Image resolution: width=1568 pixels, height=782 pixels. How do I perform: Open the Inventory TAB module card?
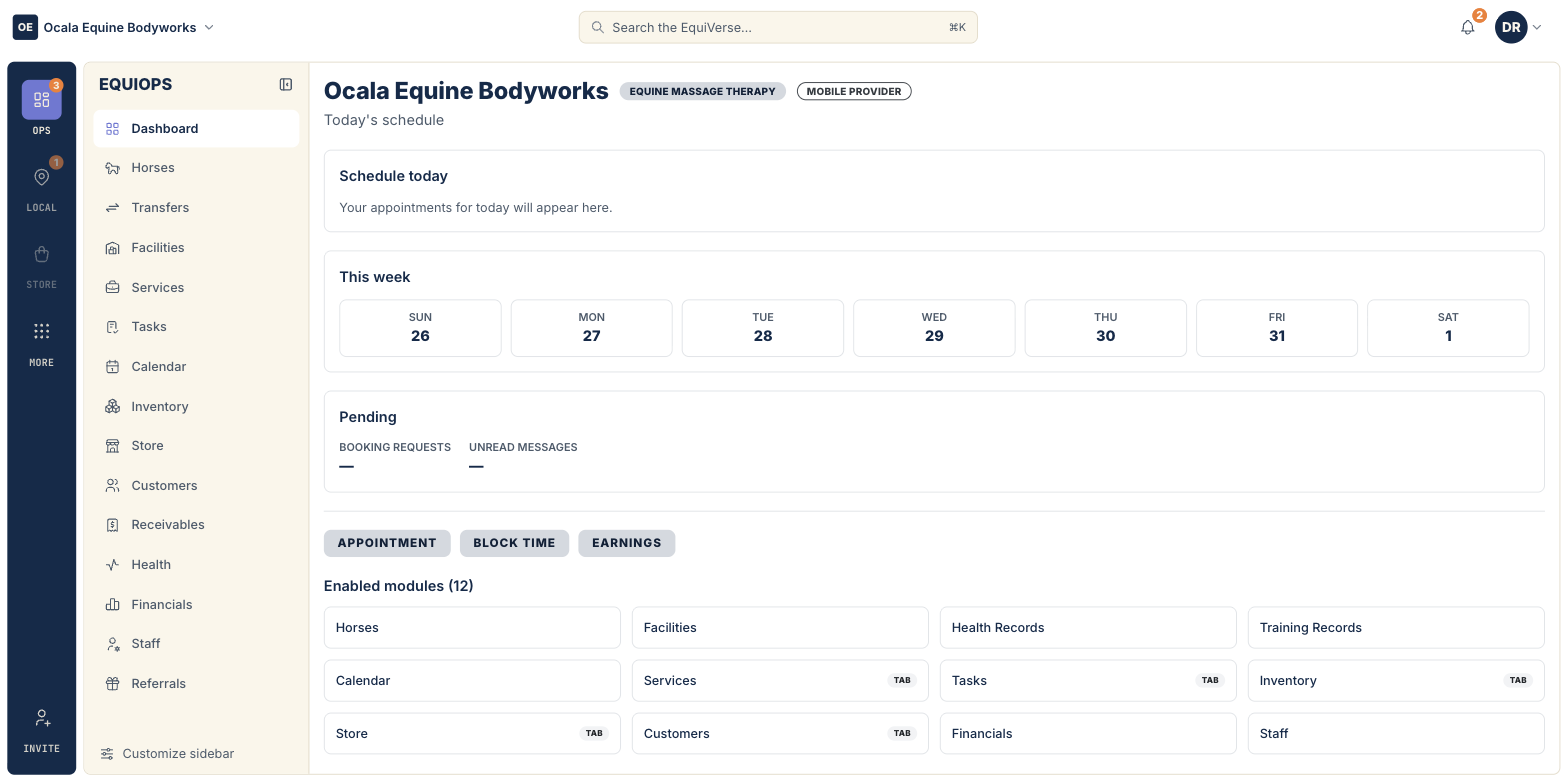coord(1396,681)
